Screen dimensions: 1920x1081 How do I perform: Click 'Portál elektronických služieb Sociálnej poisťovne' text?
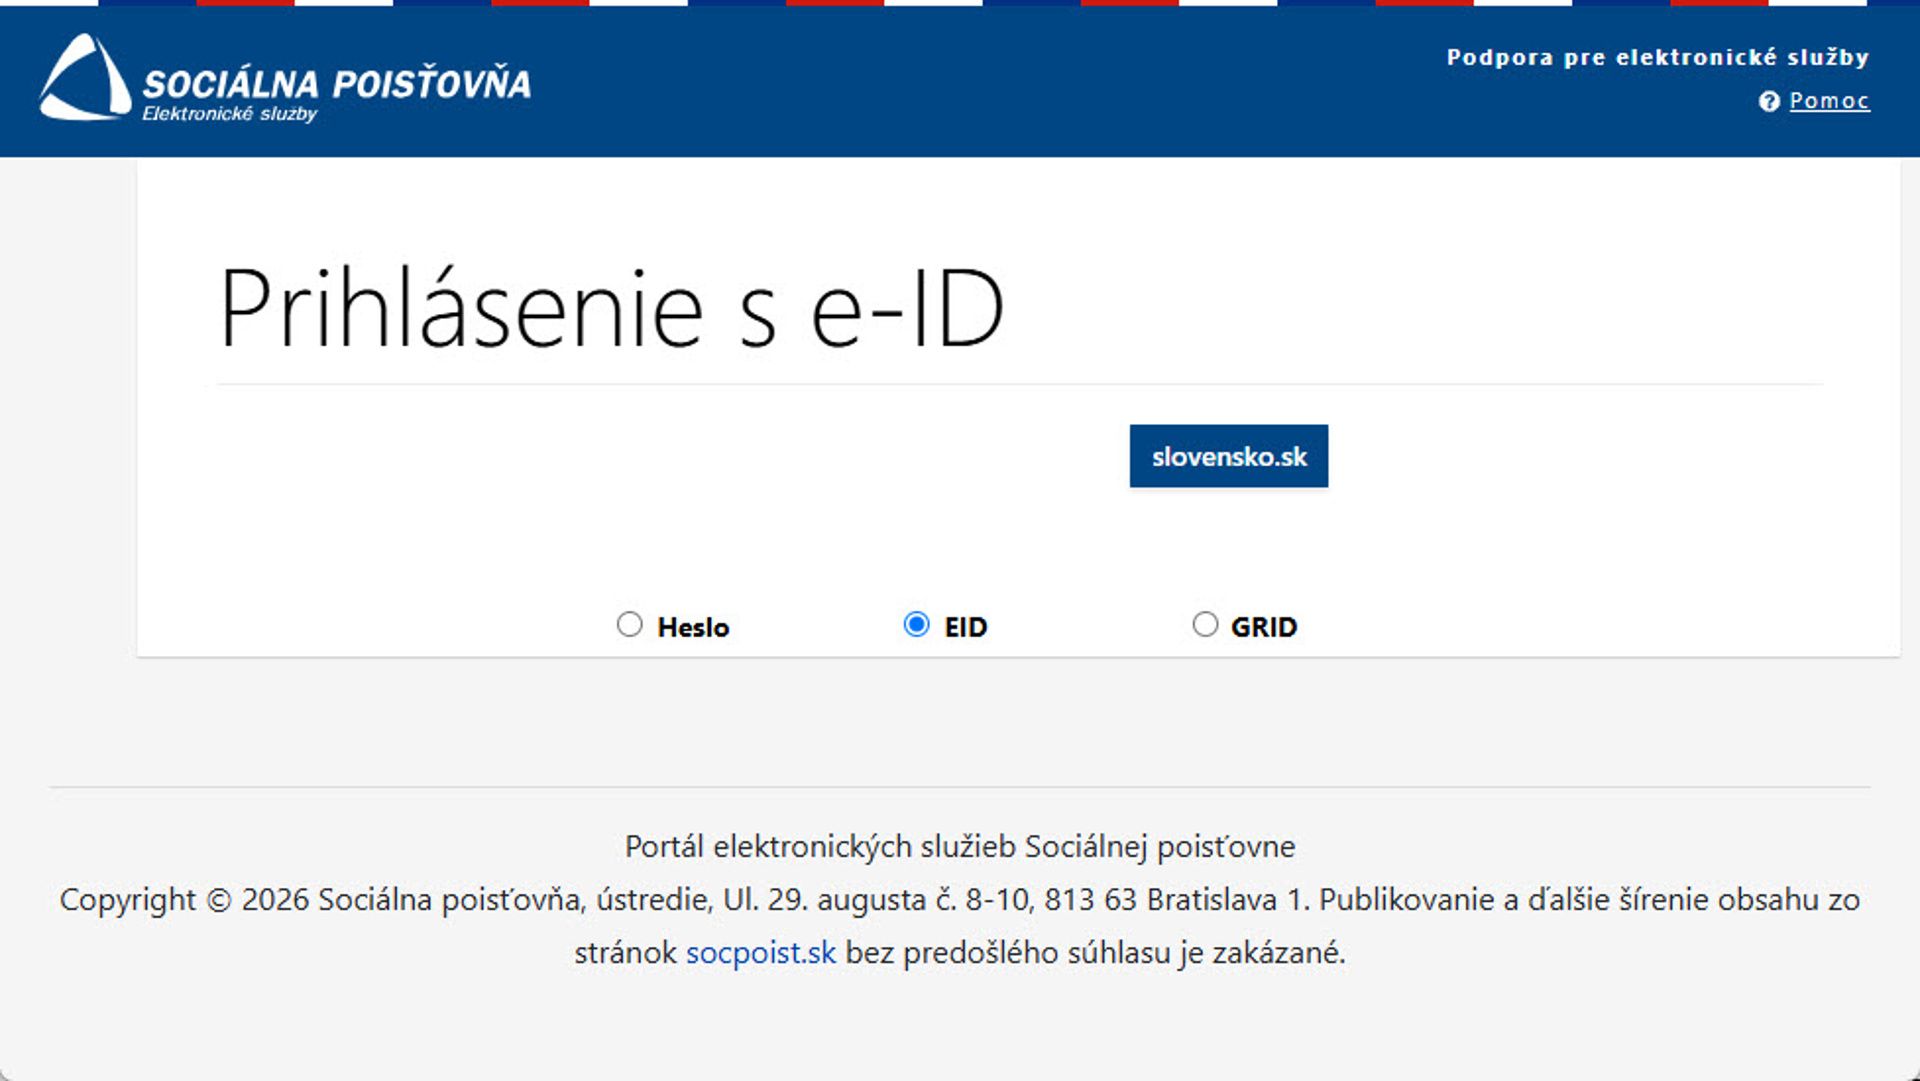[x=960, y=846]
